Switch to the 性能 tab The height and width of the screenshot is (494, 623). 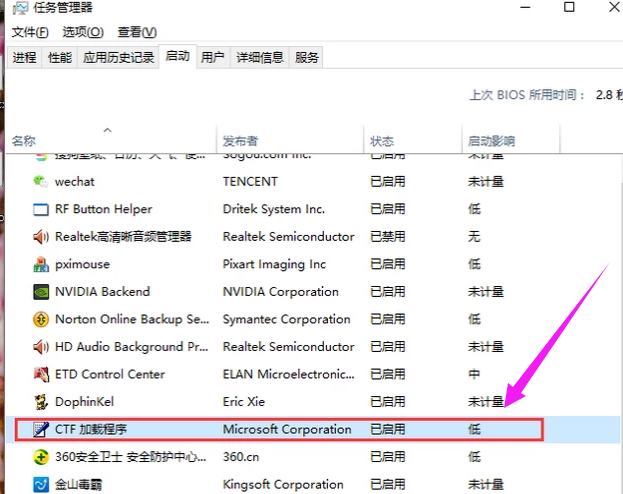coord(60,58)
